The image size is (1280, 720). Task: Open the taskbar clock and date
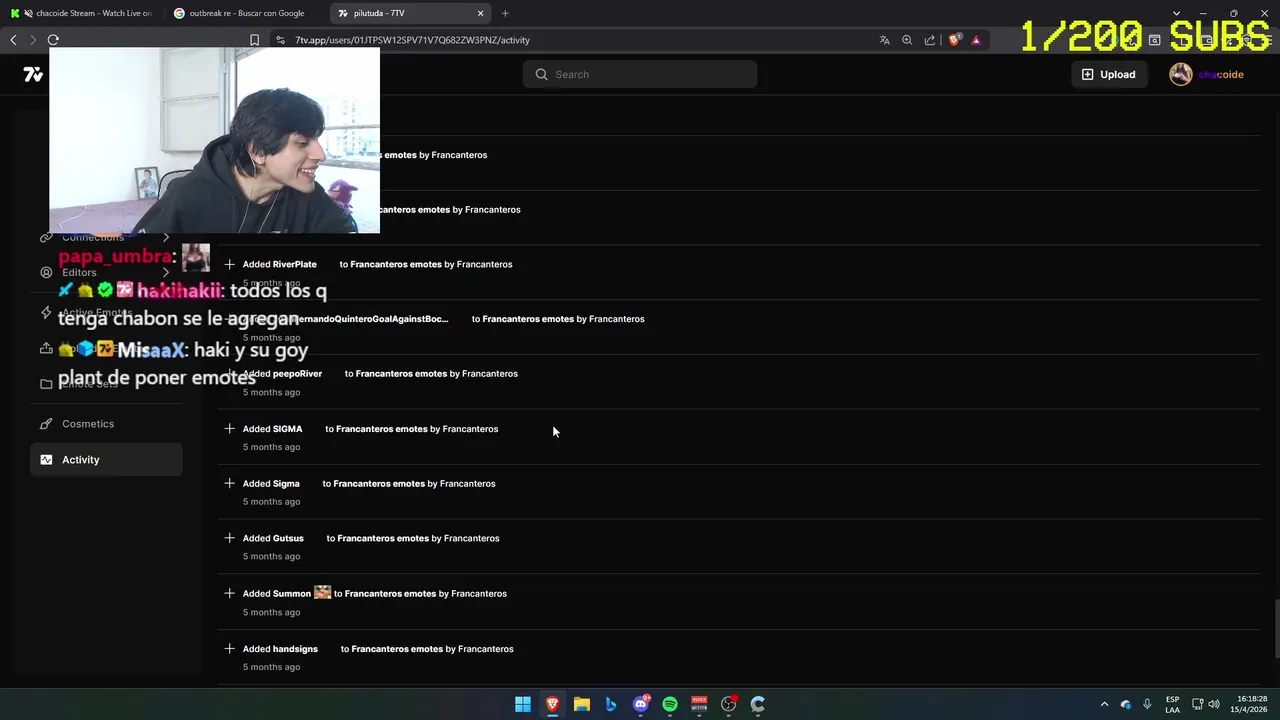[x=1251, y=704]
